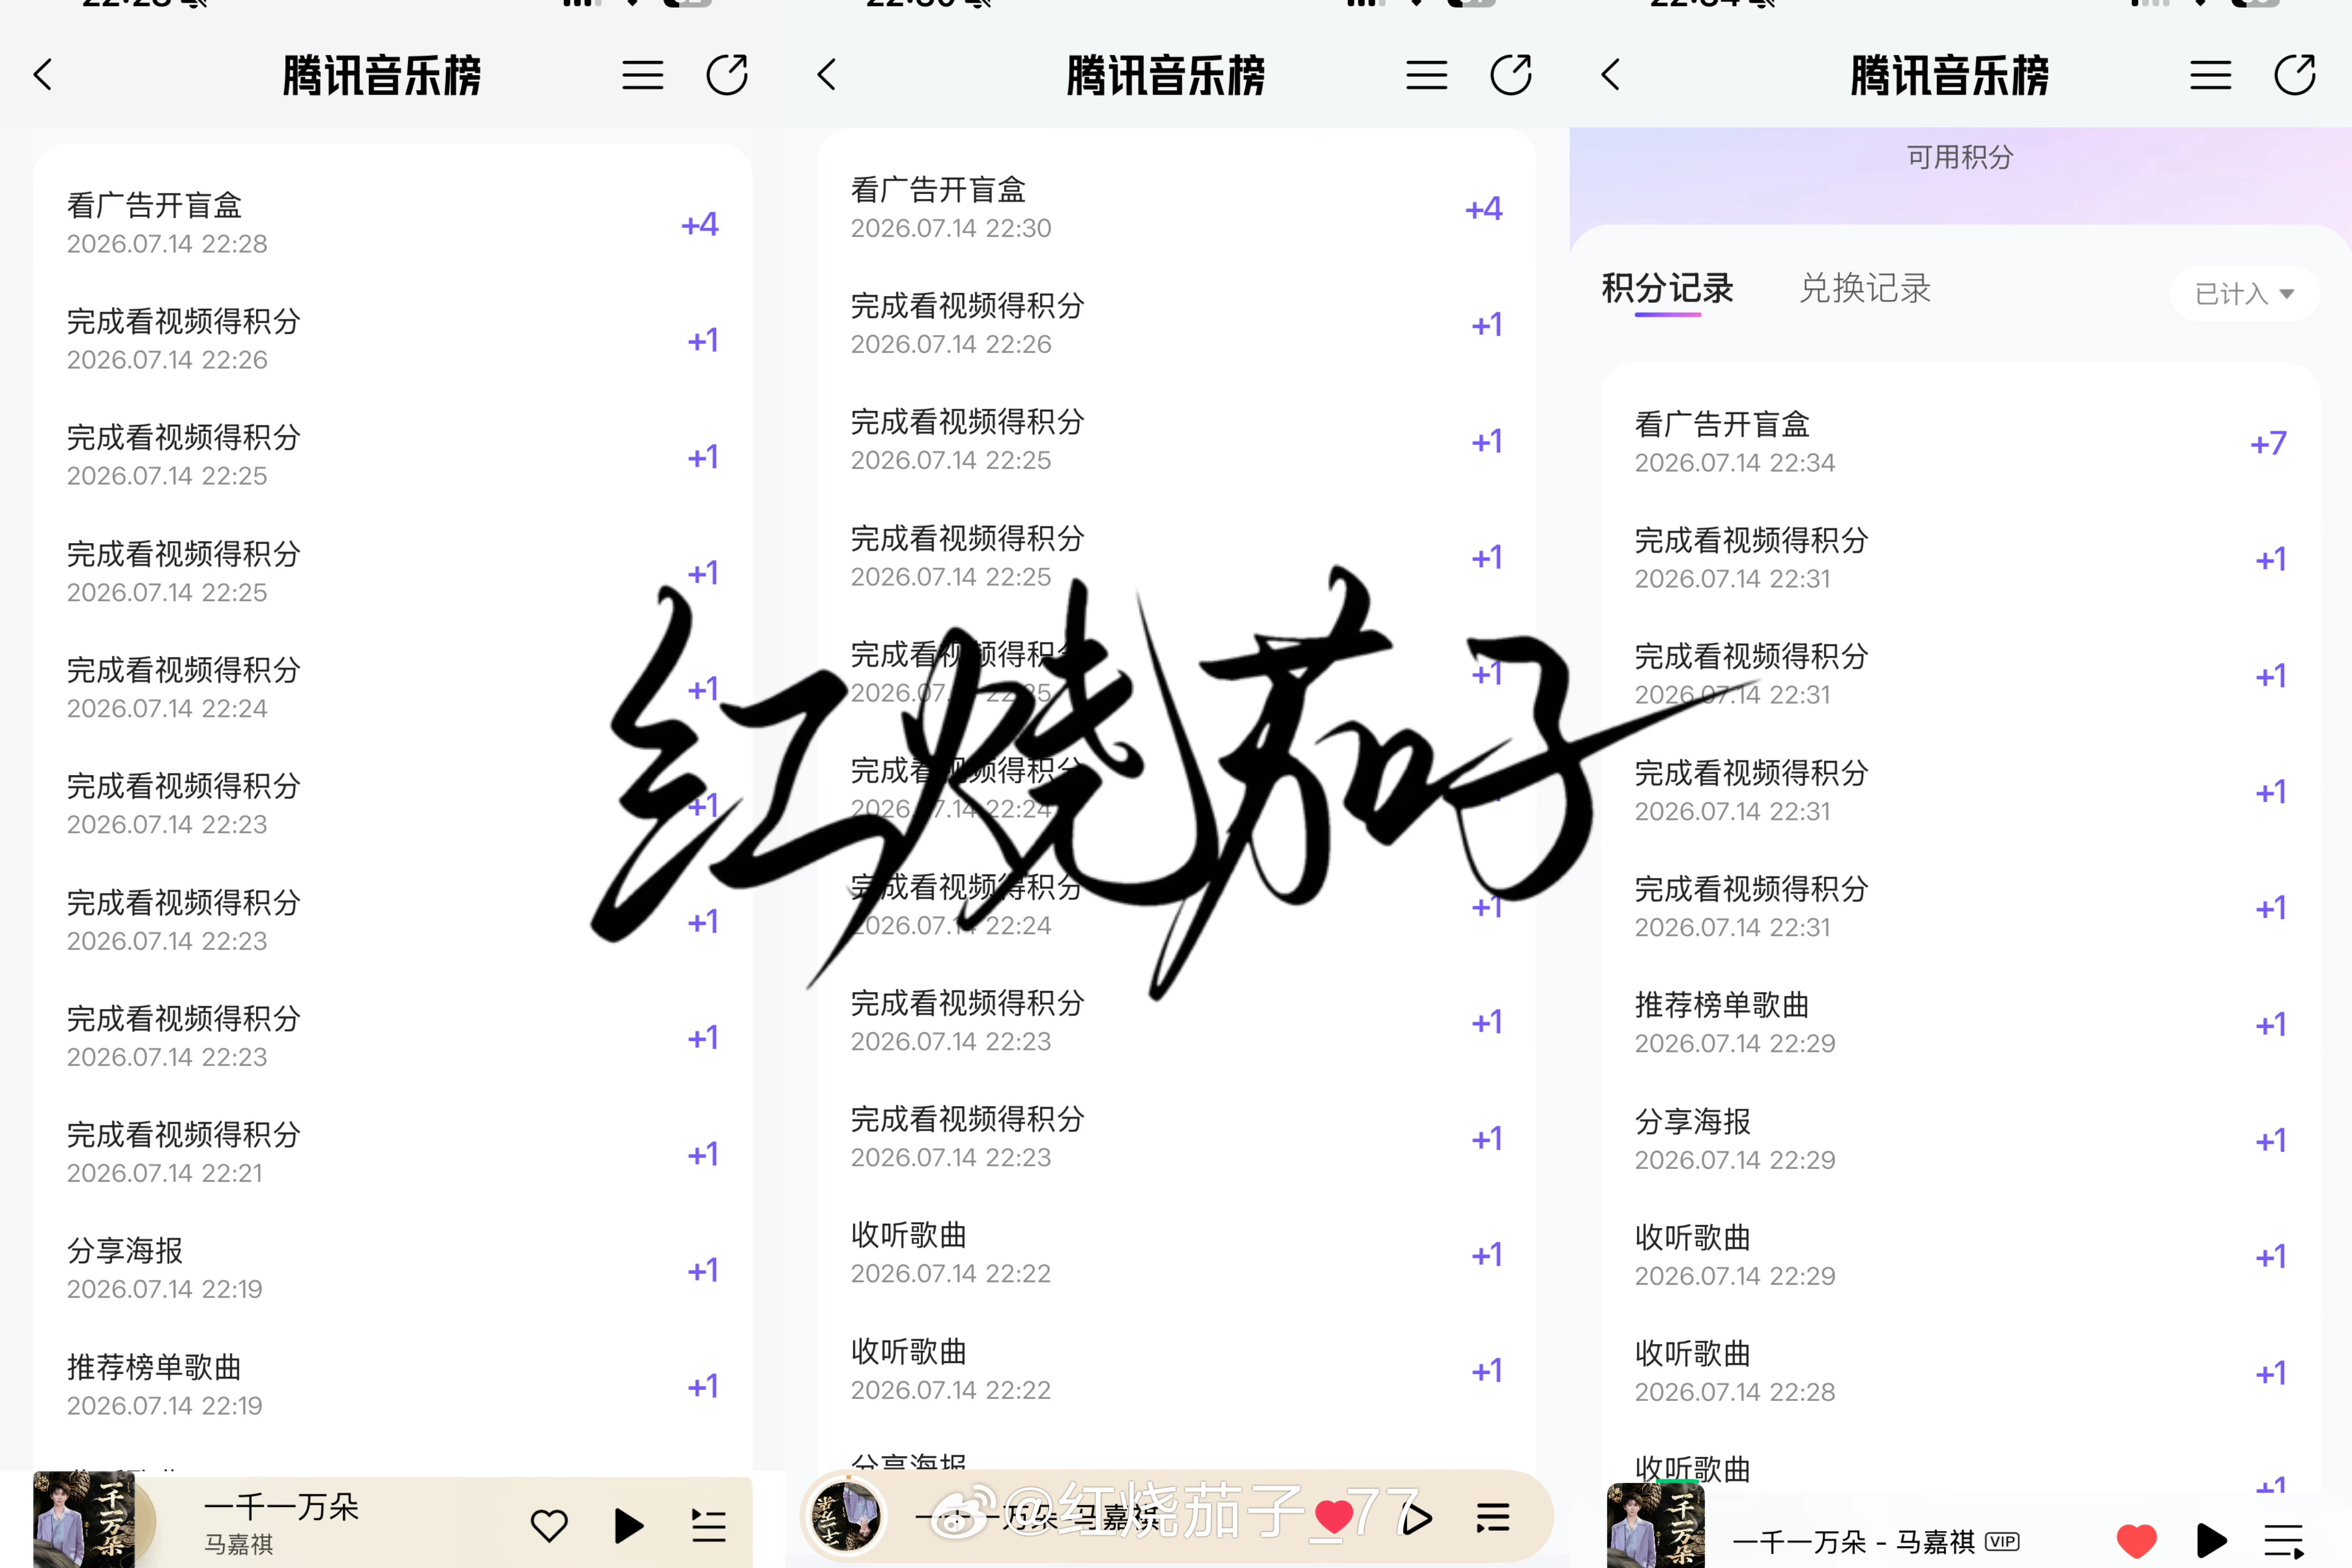Image resolution: width=2352 pixels, height=1568 pixels.
Task: Open the 已计入 filter dropdown
Action: click(2244, 294)
